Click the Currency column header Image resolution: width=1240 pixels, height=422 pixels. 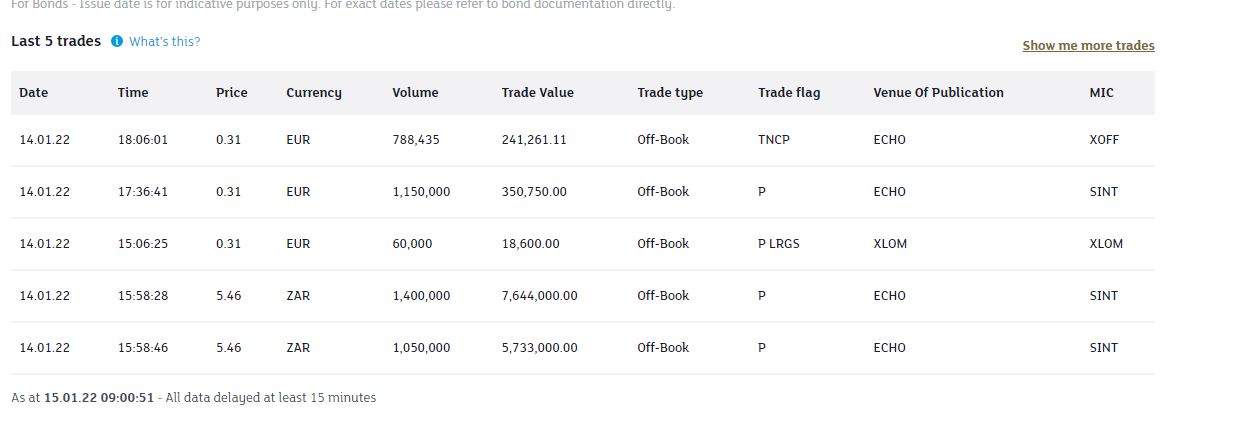[314, 93]
